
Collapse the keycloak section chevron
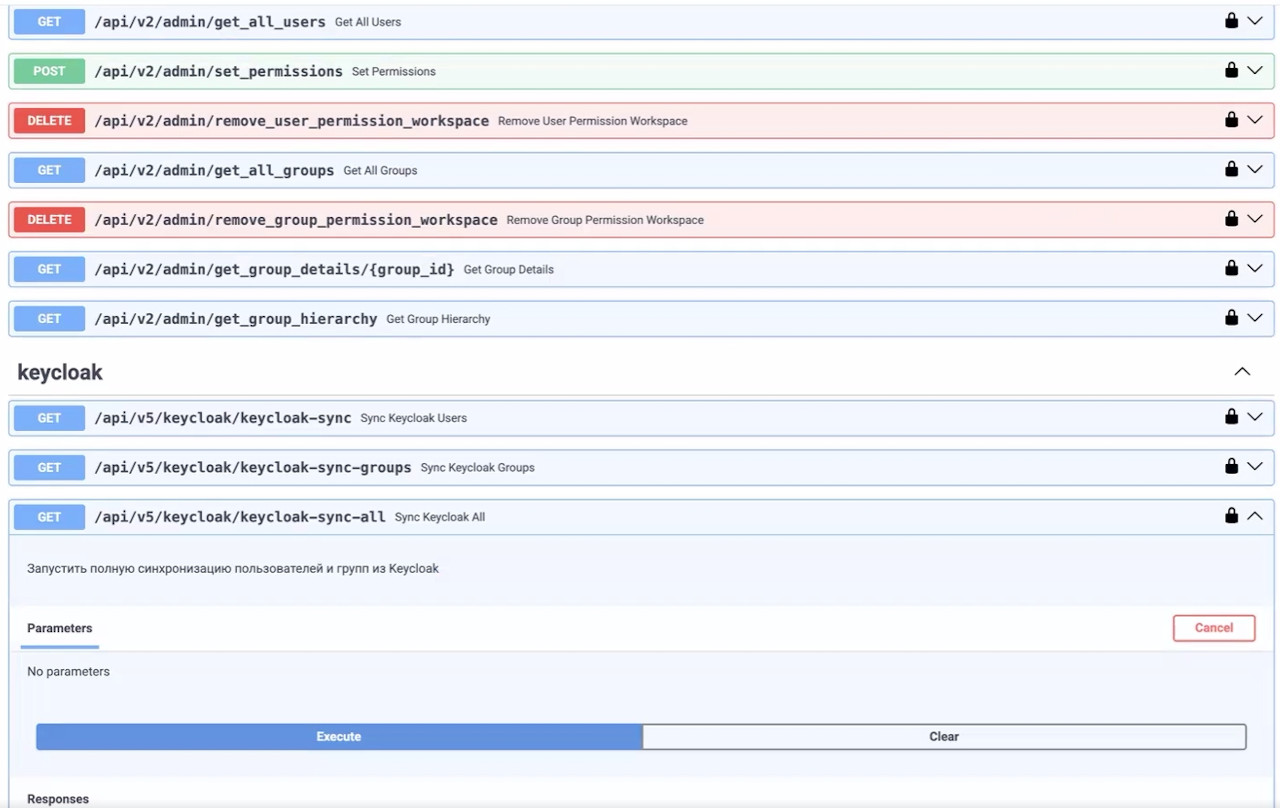pos(1242,372)
